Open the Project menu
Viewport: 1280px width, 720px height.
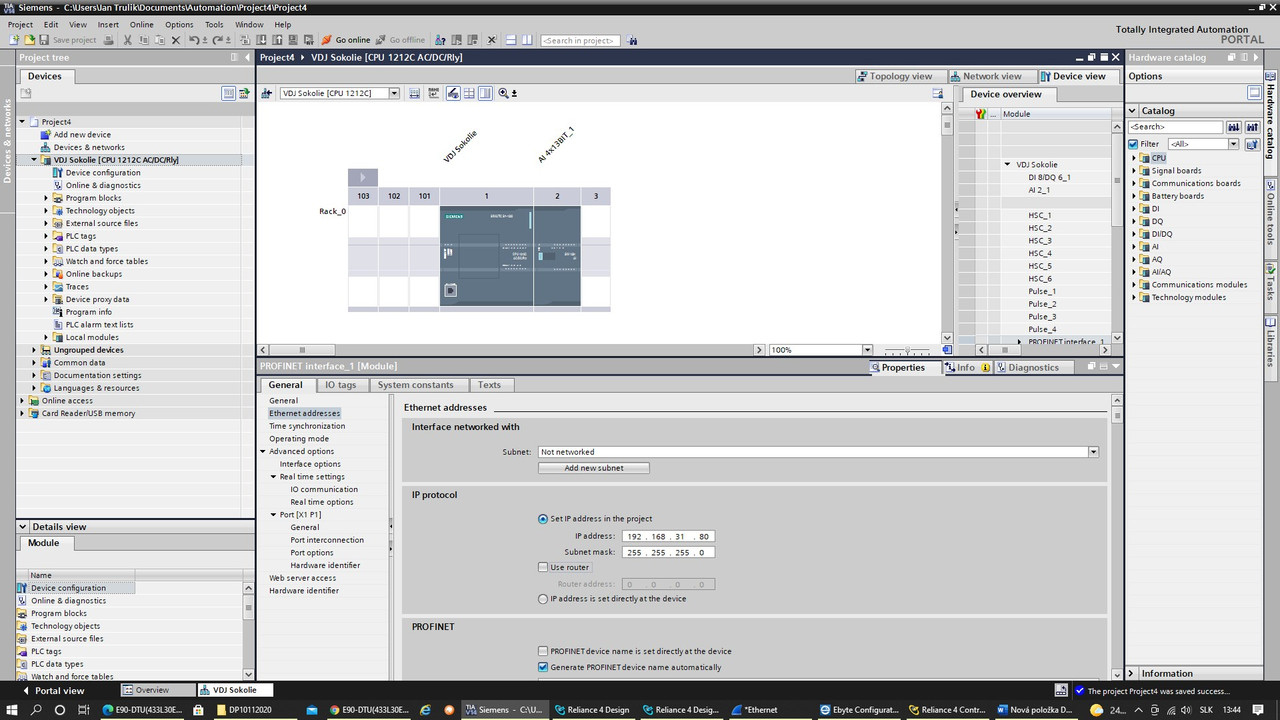20,24
